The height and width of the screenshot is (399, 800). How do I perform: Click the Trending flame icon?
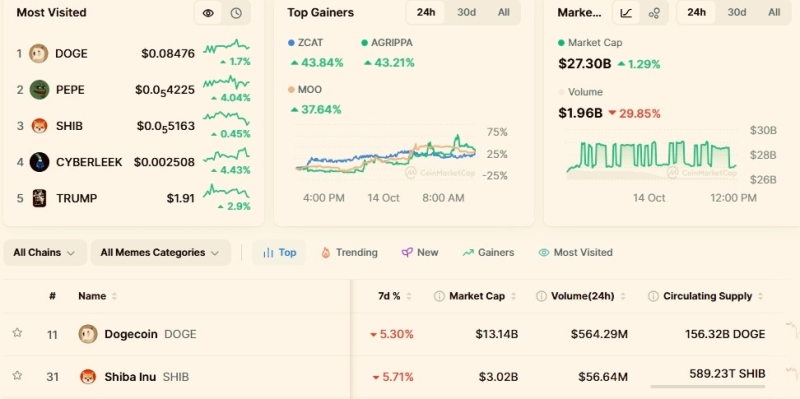click(x=326, y=253)
